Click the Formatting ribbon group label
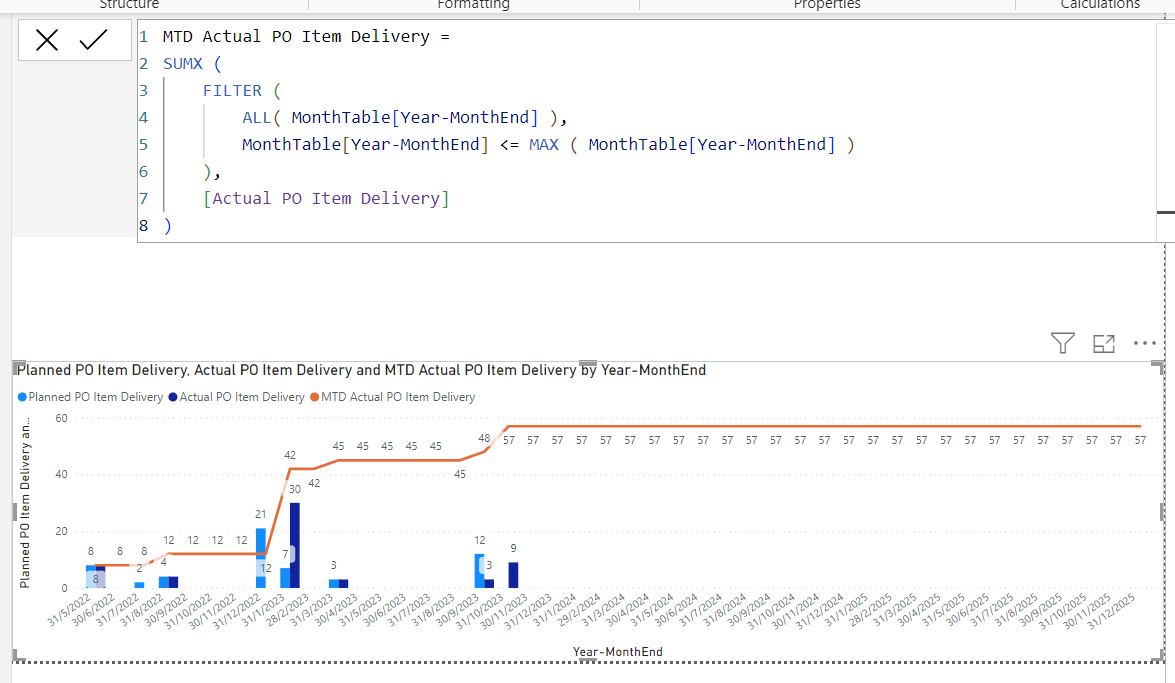The height and width of the screenshot is (683, 1175). point(474,4)
